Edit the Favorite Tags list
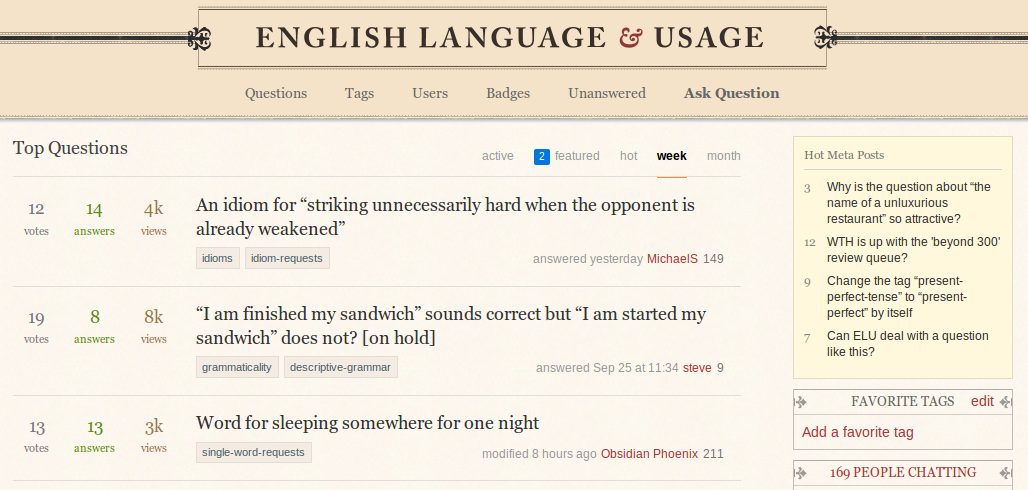 (x=982, y=401)
